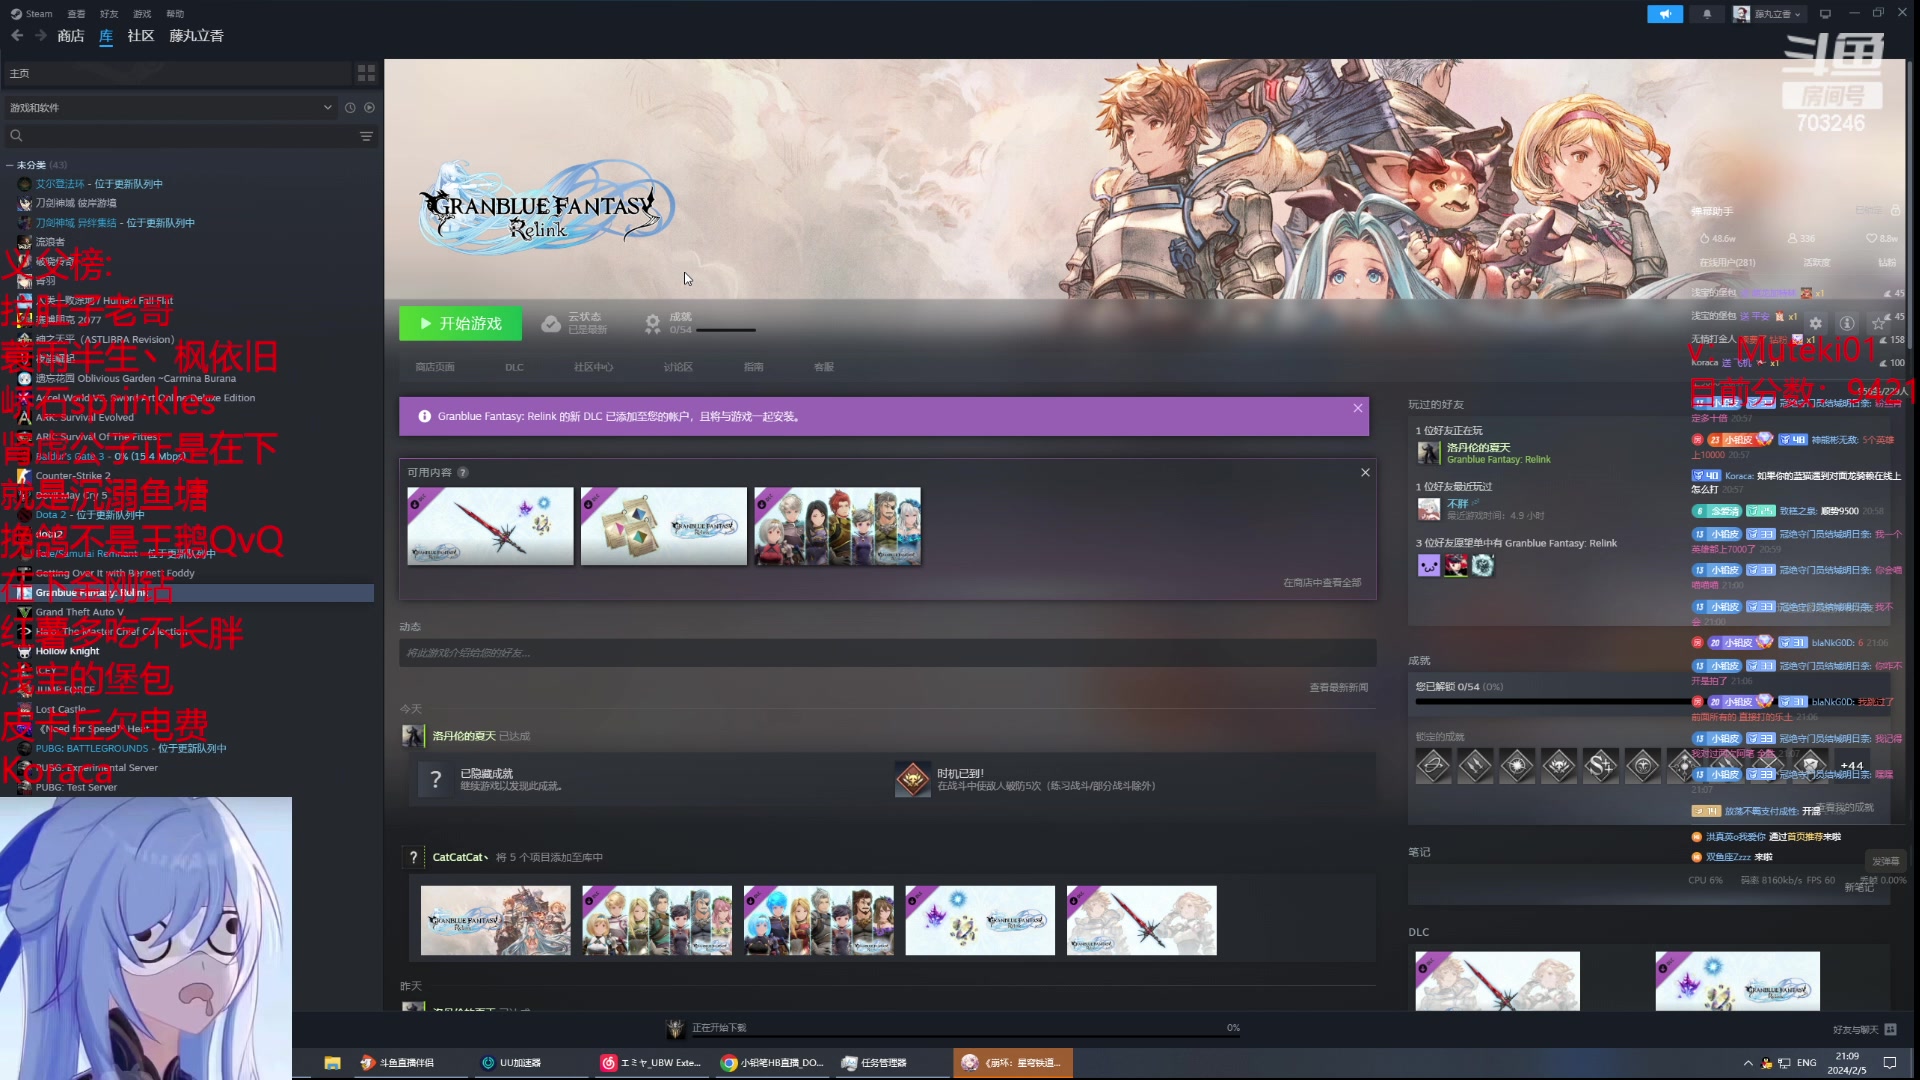Open the character group DLC thumbnail in 可用内容
Image resolution: width=1920 pixels, height=1080 pixels.
coord(838,527)
